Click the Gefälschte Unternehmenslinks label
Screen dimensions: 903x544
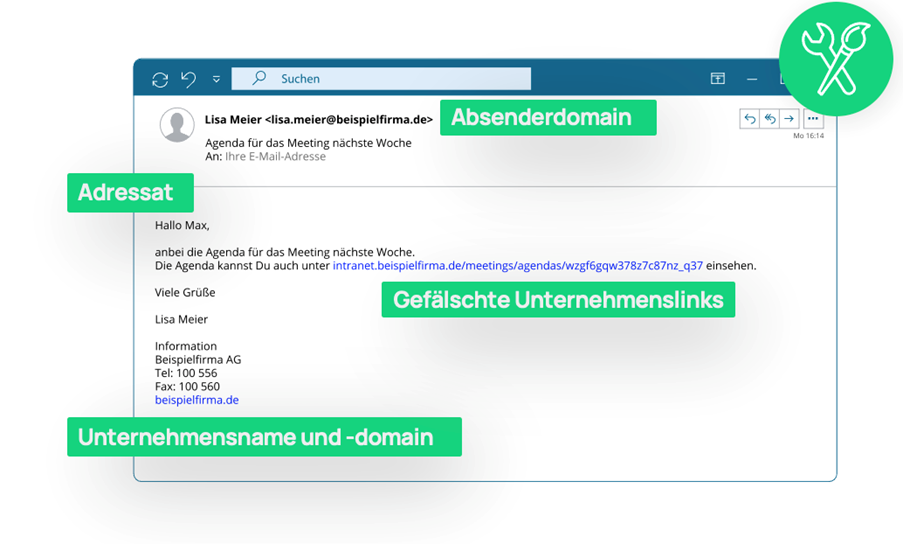[x=558, y=299]
